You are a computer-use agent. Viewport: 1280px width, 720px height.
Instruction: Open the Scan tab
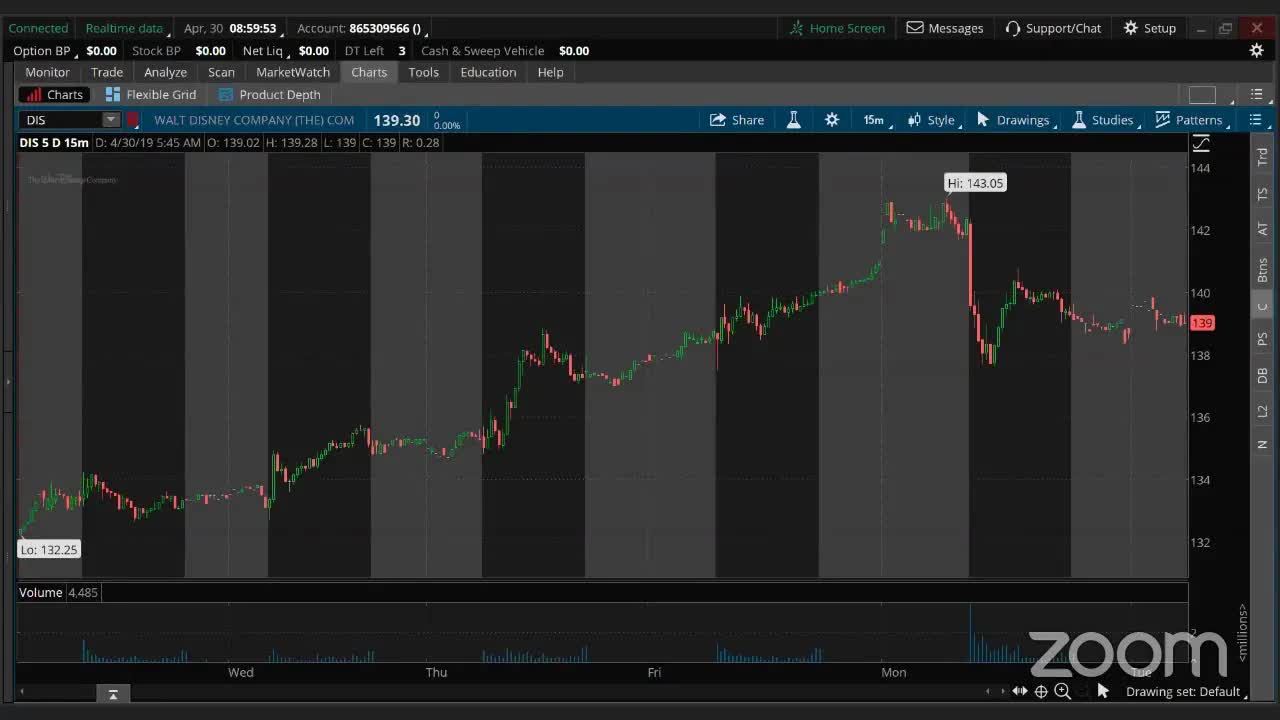(x=221, y=72)
